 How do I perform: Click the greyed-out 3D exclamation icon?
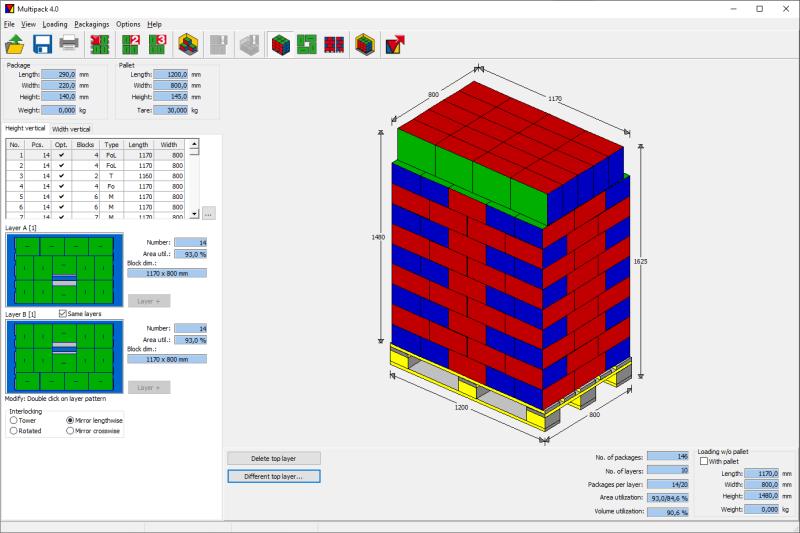[x=249, y=44]
